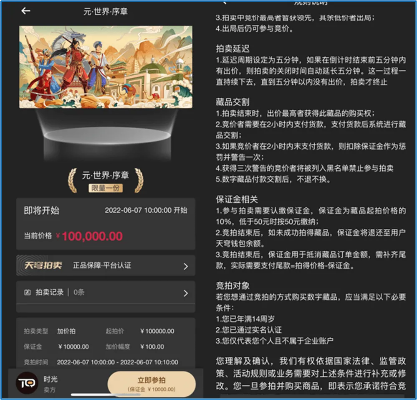Click the 立即参拍 bid button
The height and width of the screenshot is (400, 417).
tap(152, 384)
